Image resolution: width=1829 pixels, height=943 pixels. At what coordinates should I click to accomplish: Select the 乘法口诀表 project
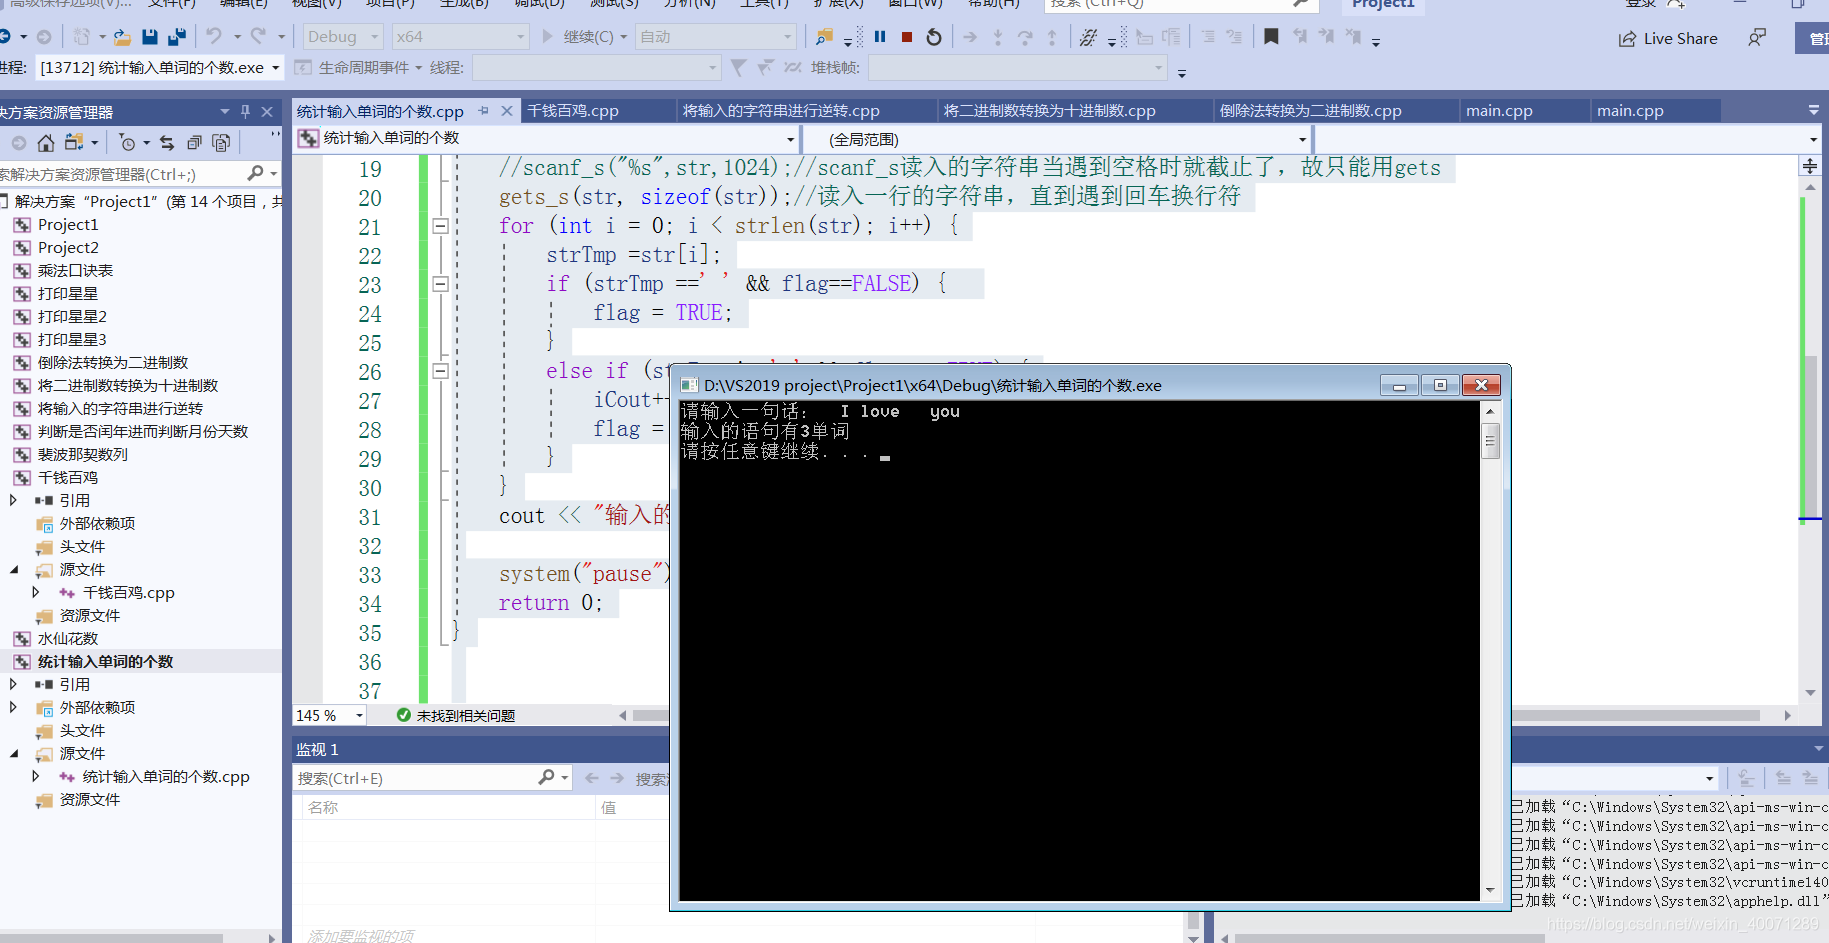75,271
